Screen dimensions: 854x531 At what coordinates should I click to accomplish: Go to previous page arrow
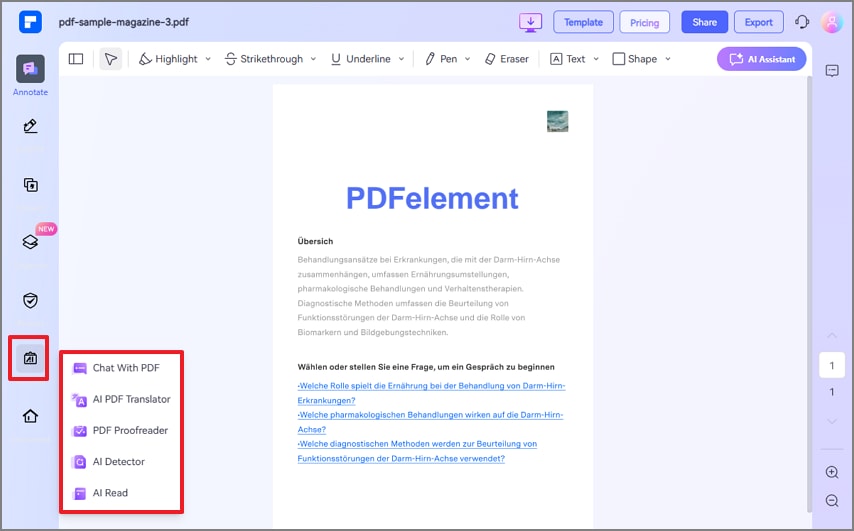click(832, 335)
